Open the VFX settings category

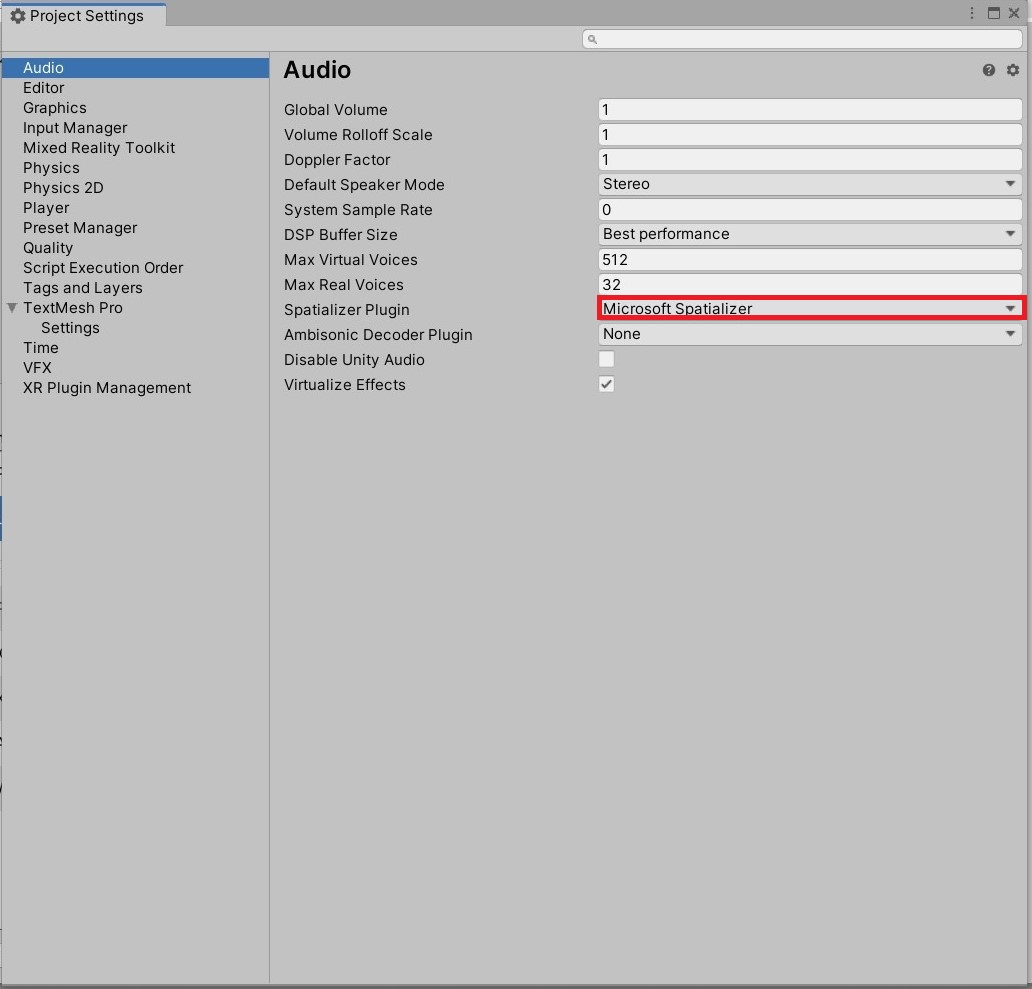click(x=135, y=368)
